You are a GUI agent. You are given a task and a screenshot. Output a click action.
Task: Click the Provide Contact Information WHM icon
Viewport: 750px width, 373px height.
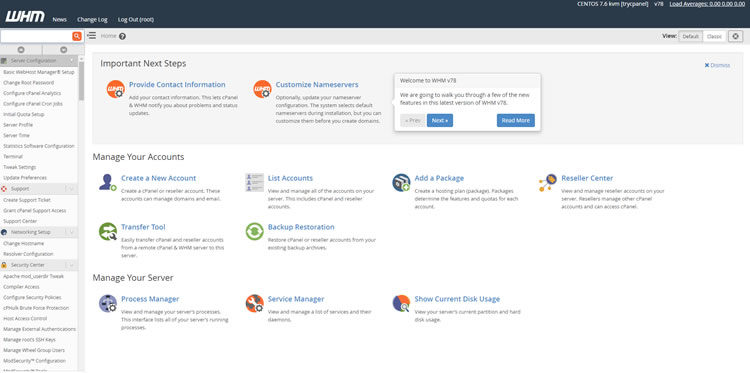115,89
